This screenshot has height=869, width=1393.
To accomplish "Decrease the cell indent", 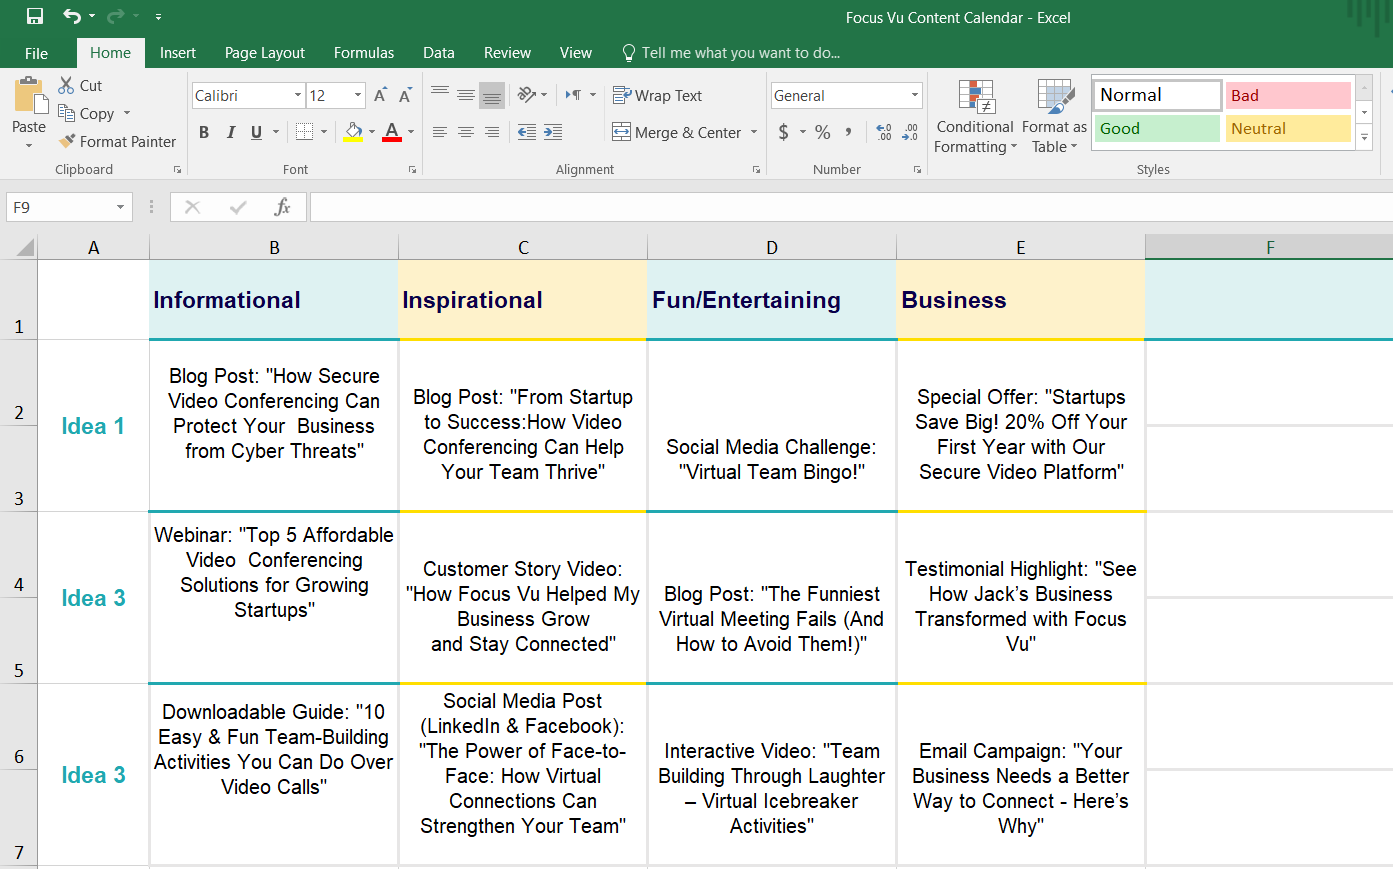I will coord(527,132).
